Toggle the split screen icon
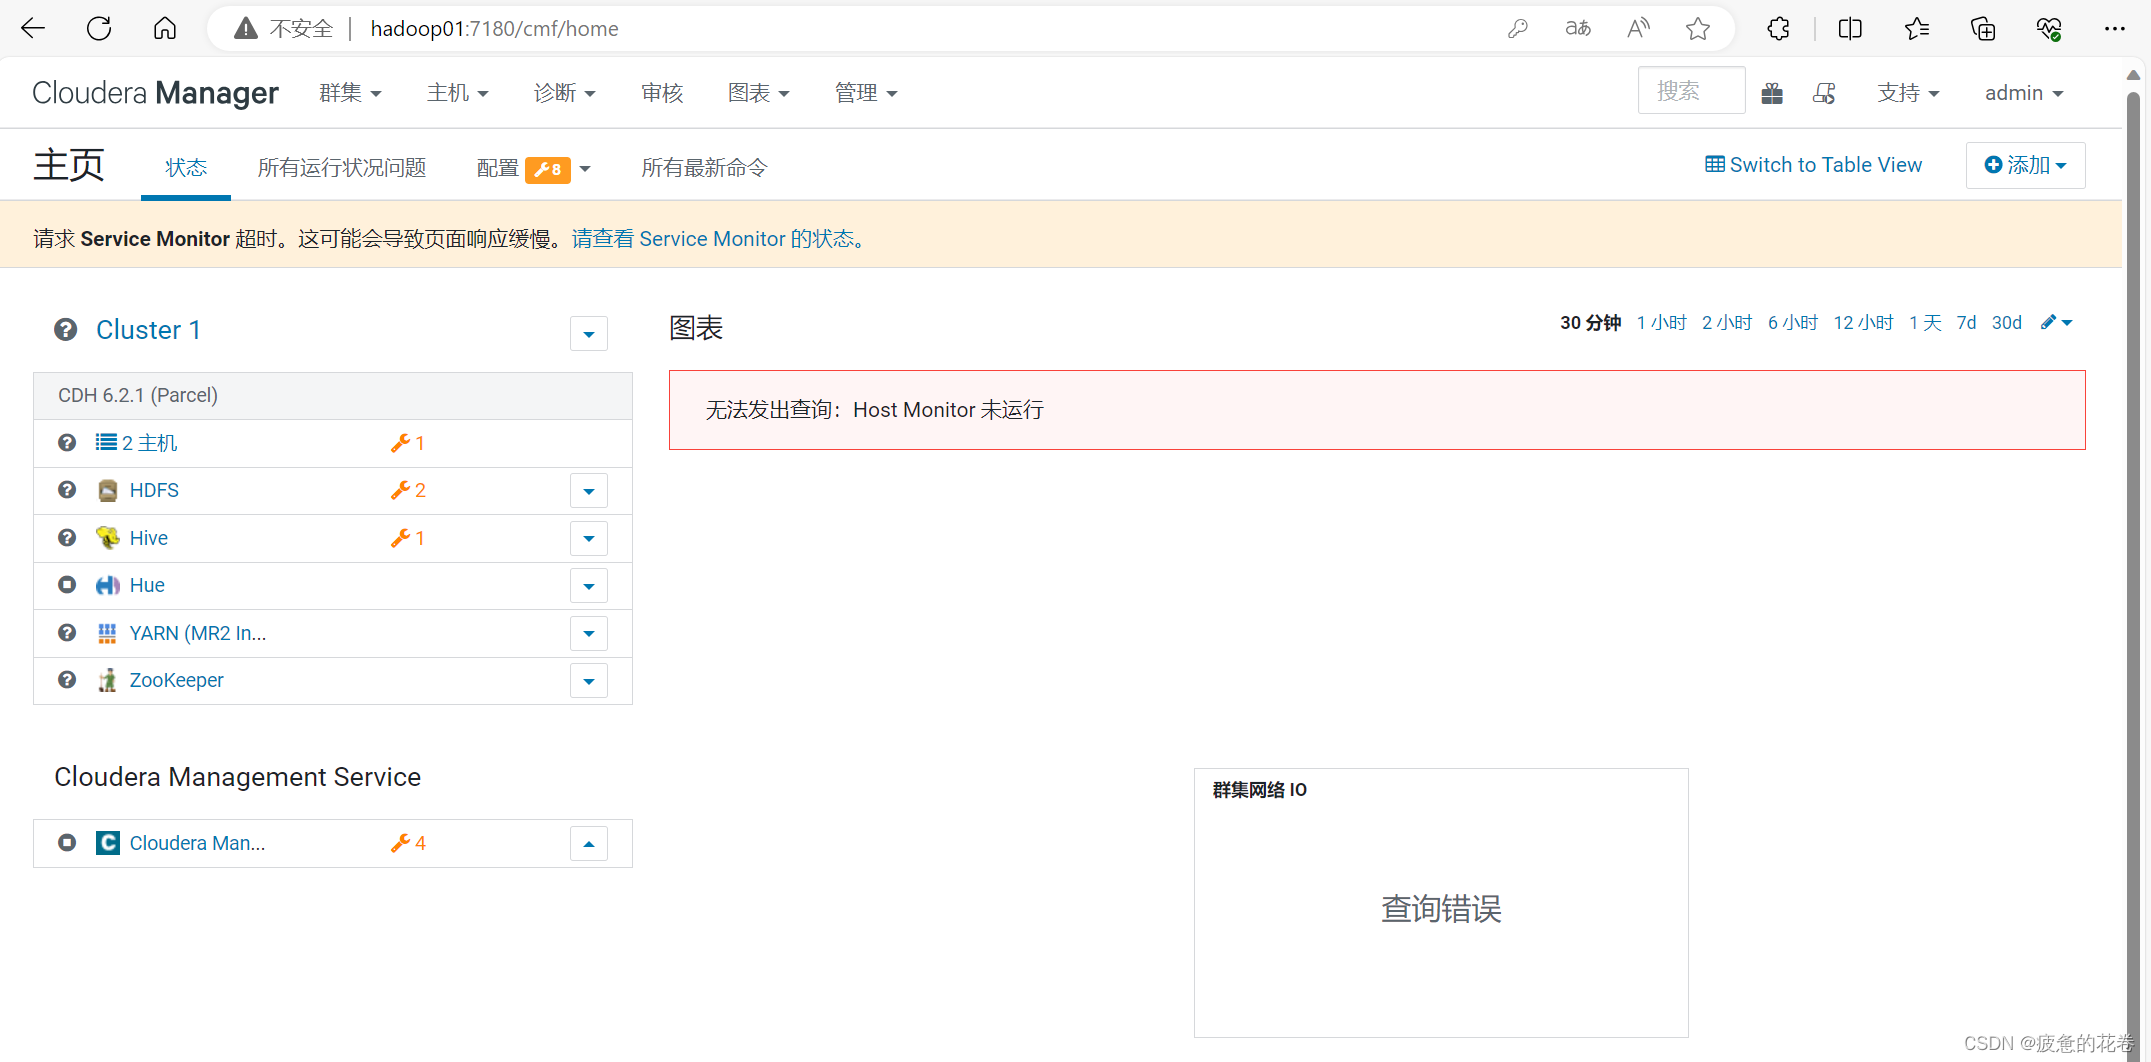 click(x=1850, y=29)
